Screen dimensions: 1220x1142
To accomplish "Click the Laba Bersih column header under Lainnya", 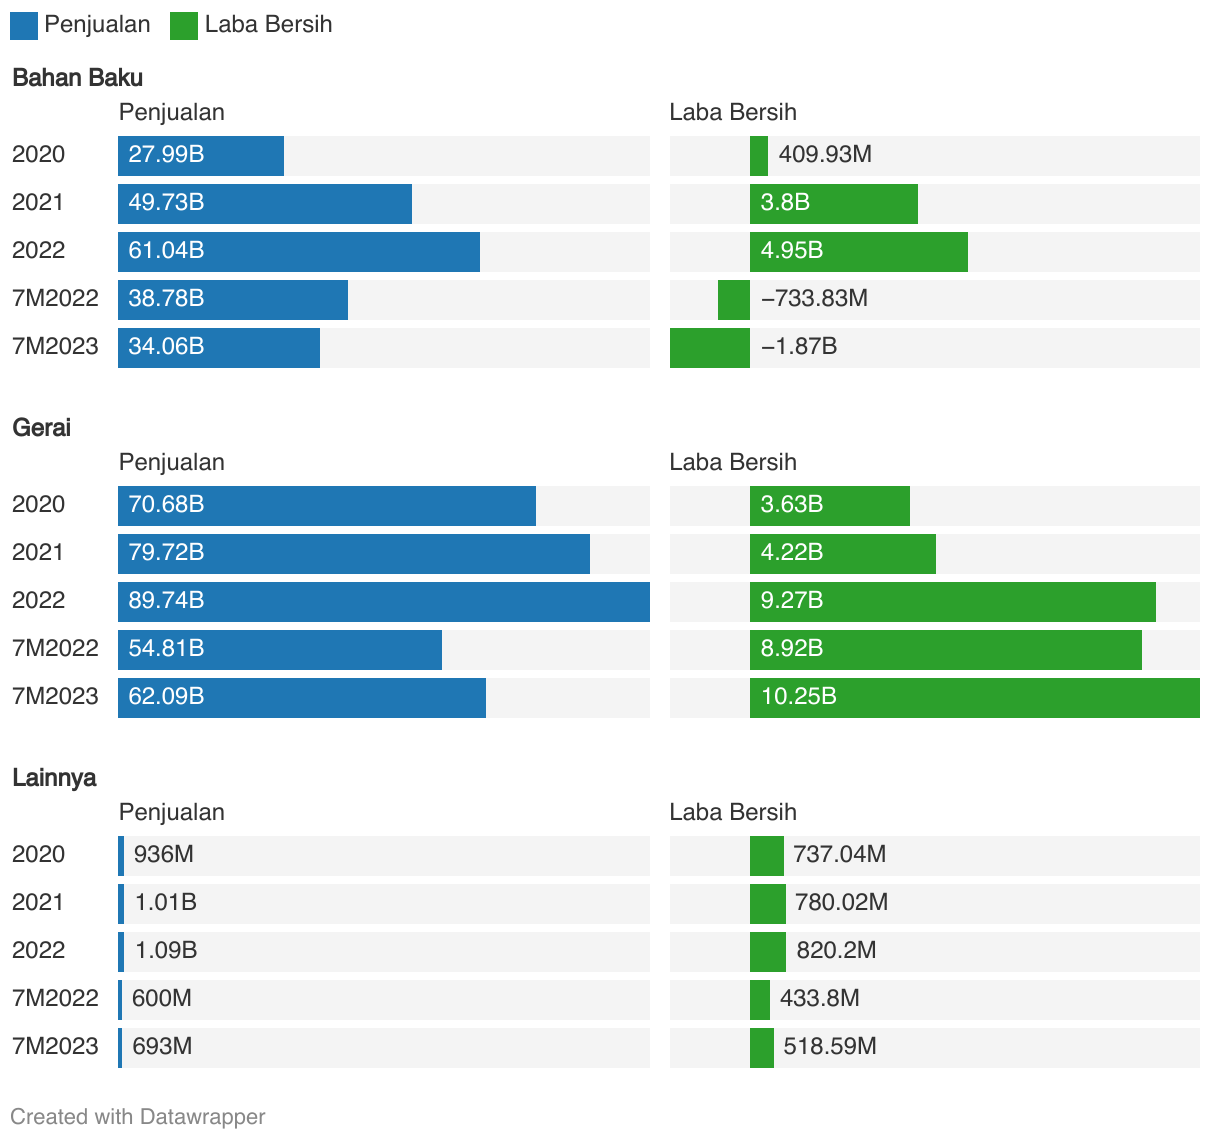I will point(733,812).
